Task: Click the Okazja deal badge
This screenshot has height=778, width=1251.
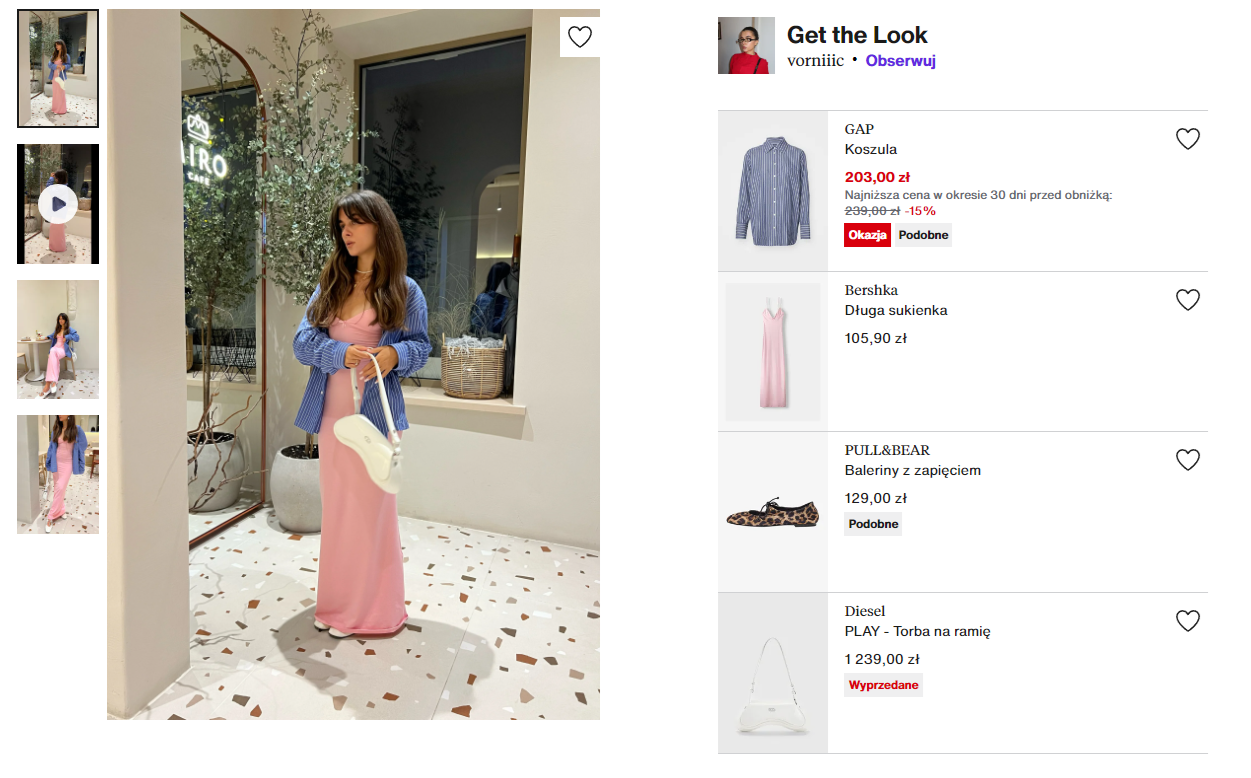Action: coord(866,235)
